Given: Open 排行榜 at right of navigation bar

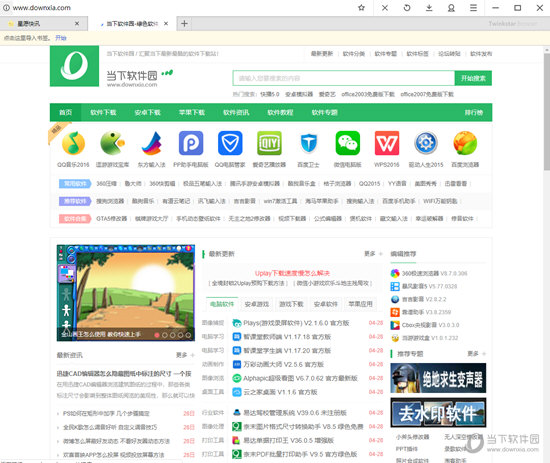Looking at the screenshot, I should point(474,112).
